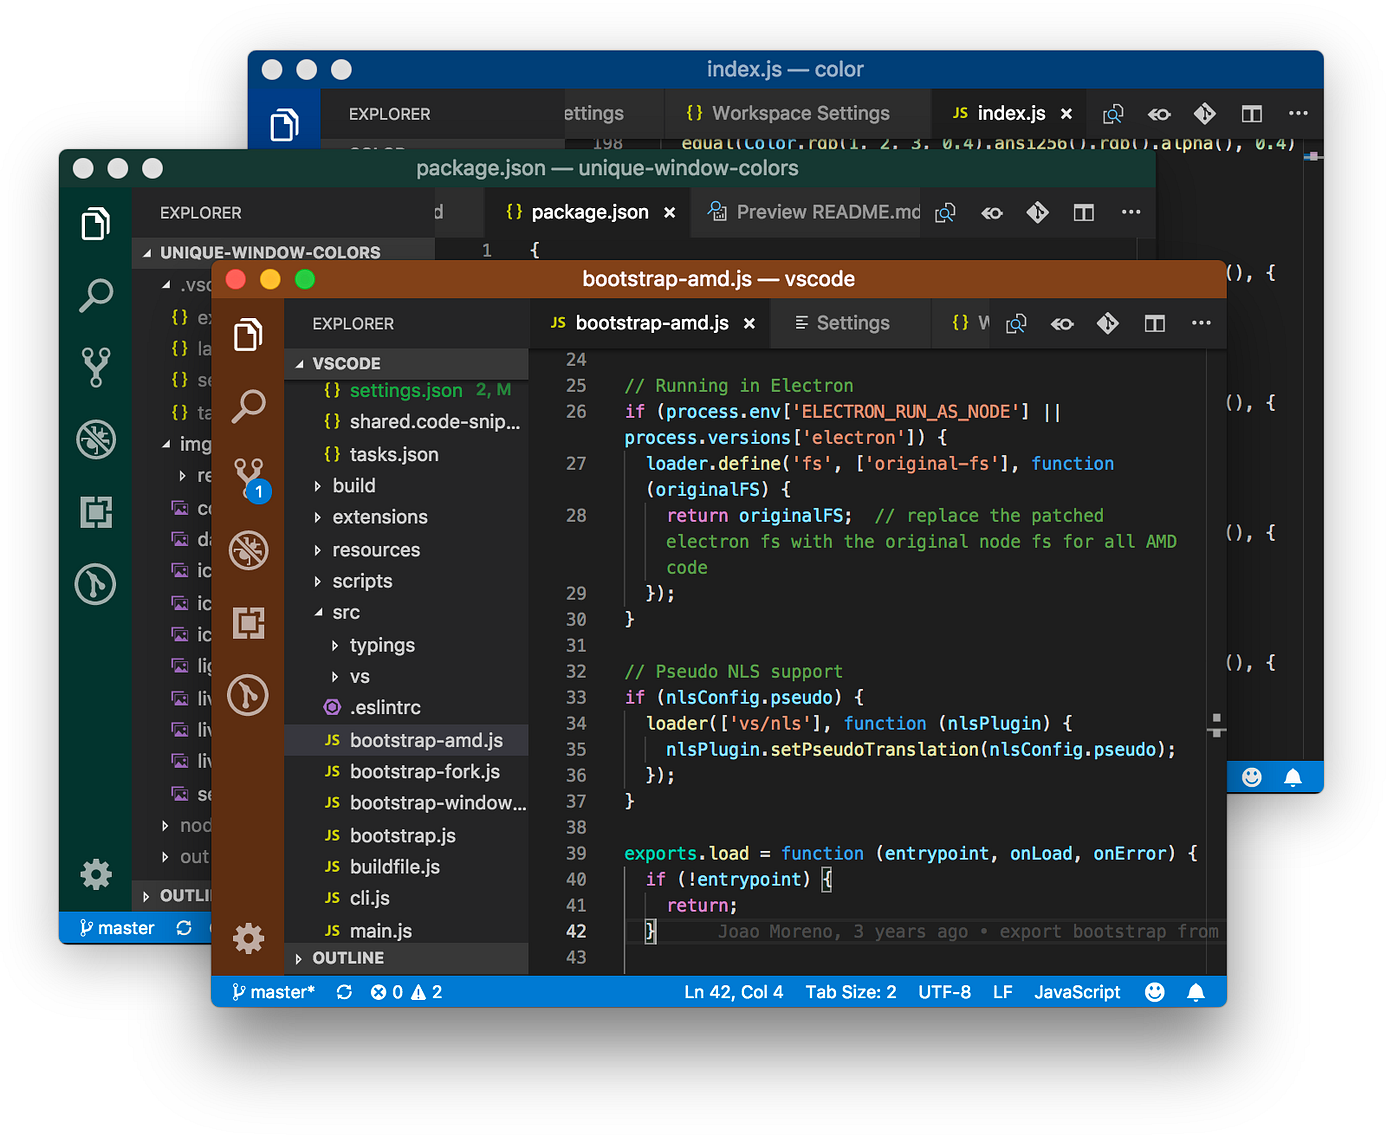
Task: Close the bootstrap-amd.js tab
Action: [x=749, y=323]
